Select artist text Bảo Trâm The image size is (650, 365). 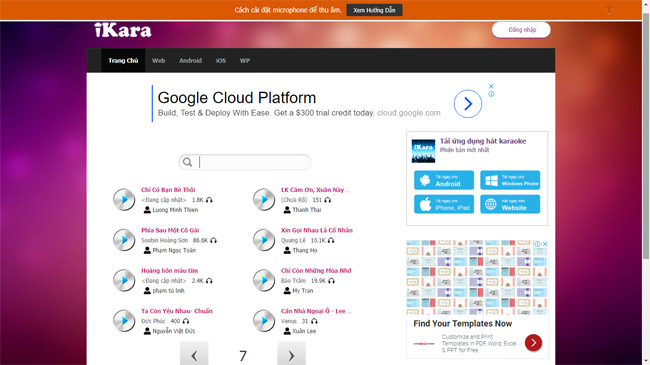(x=293, y=281)
